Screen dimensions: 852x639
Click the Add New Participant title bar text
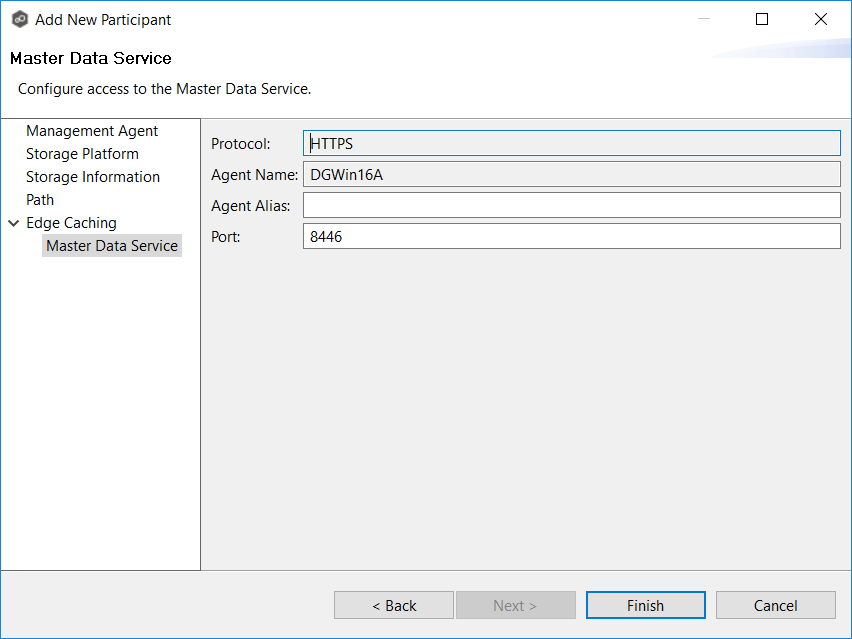click(103, 20)
